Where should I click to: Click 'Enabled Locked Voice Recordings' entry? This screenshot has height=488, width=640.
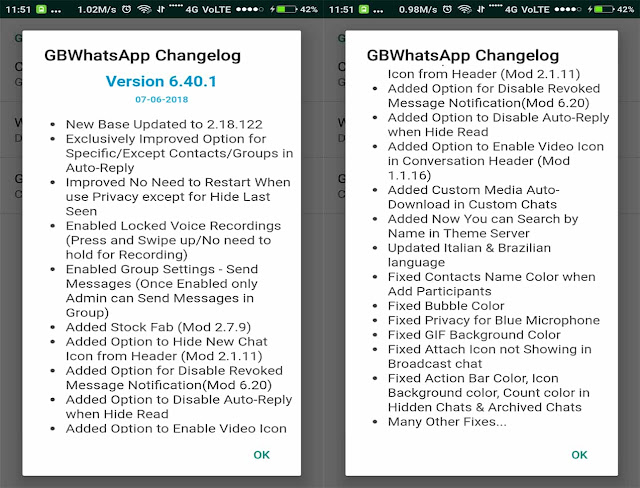[173, 226]
